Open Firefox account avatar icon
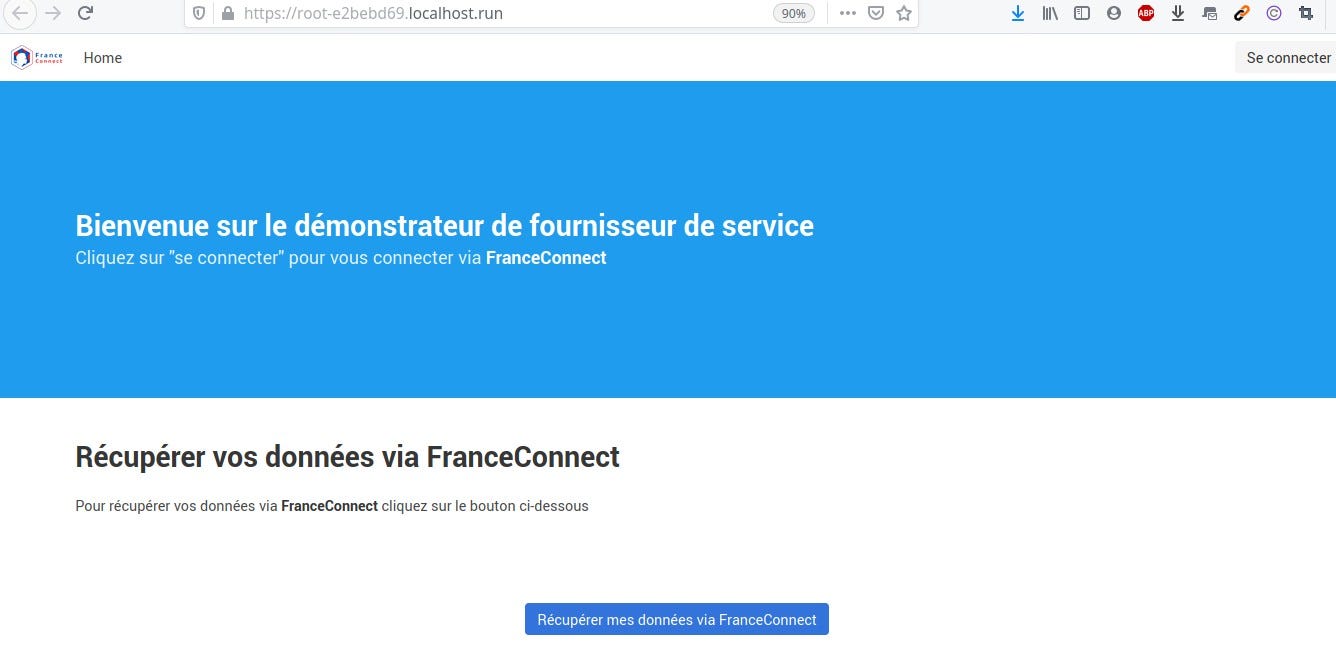The height and width of the screenshot is (667, 1336). [x=1114, y=13]
